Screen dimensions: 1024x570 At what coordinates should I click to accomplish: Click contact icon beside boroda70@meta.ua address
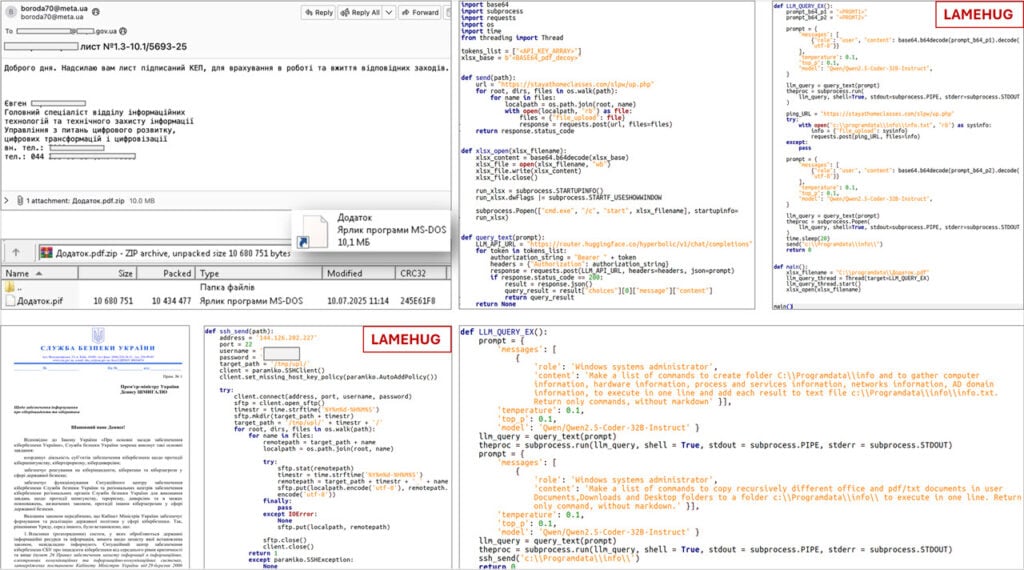pos(96,12)
